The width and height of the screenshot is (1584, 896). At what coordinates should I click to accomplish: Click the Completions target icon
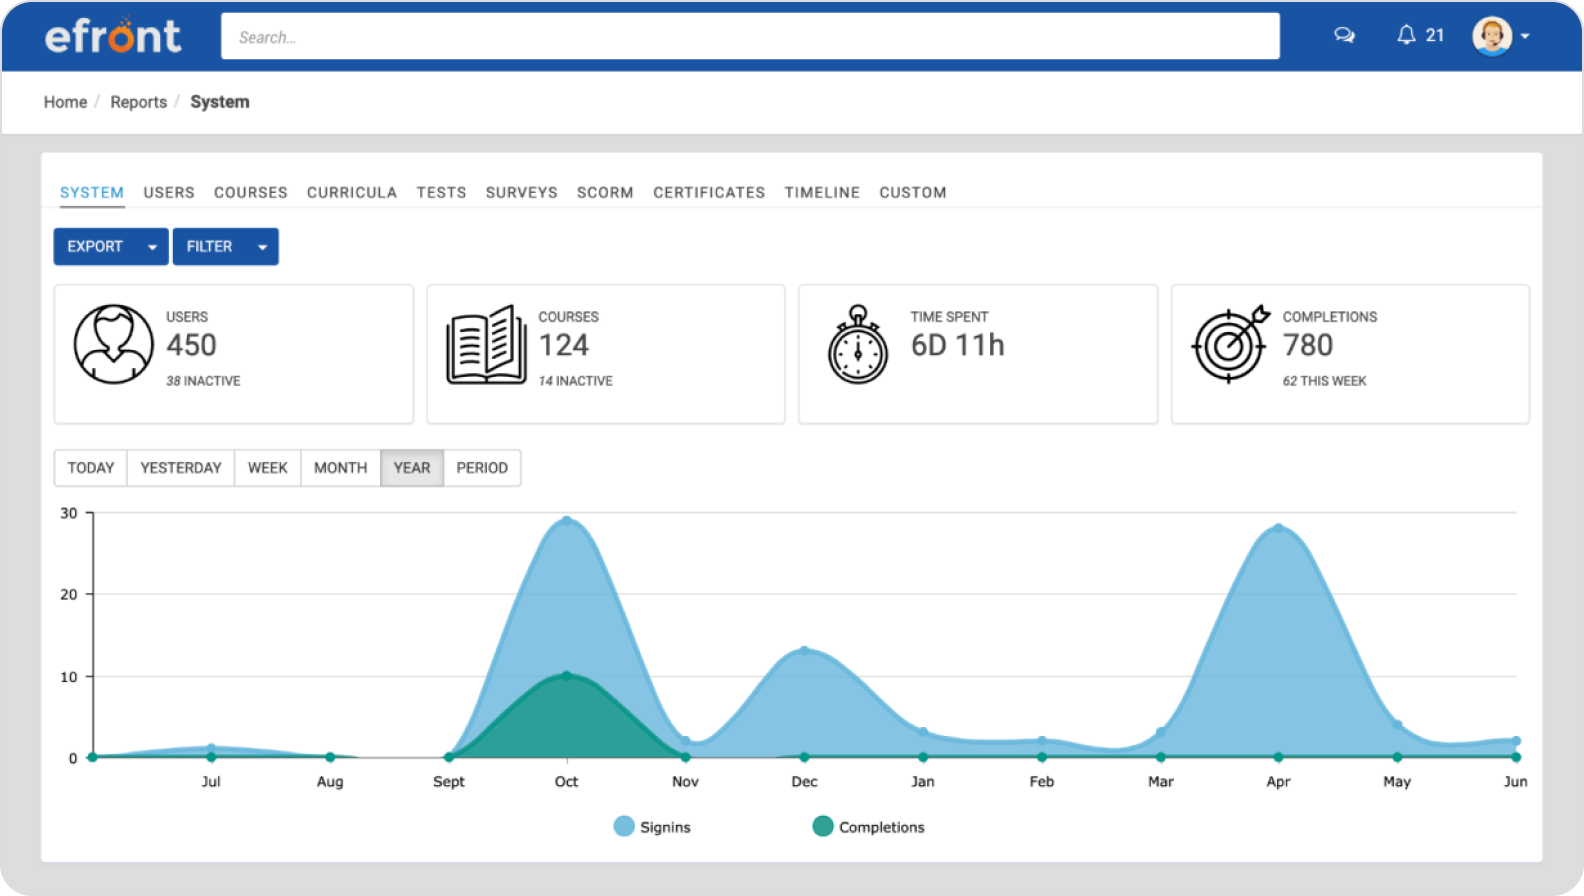[1230, 345]
